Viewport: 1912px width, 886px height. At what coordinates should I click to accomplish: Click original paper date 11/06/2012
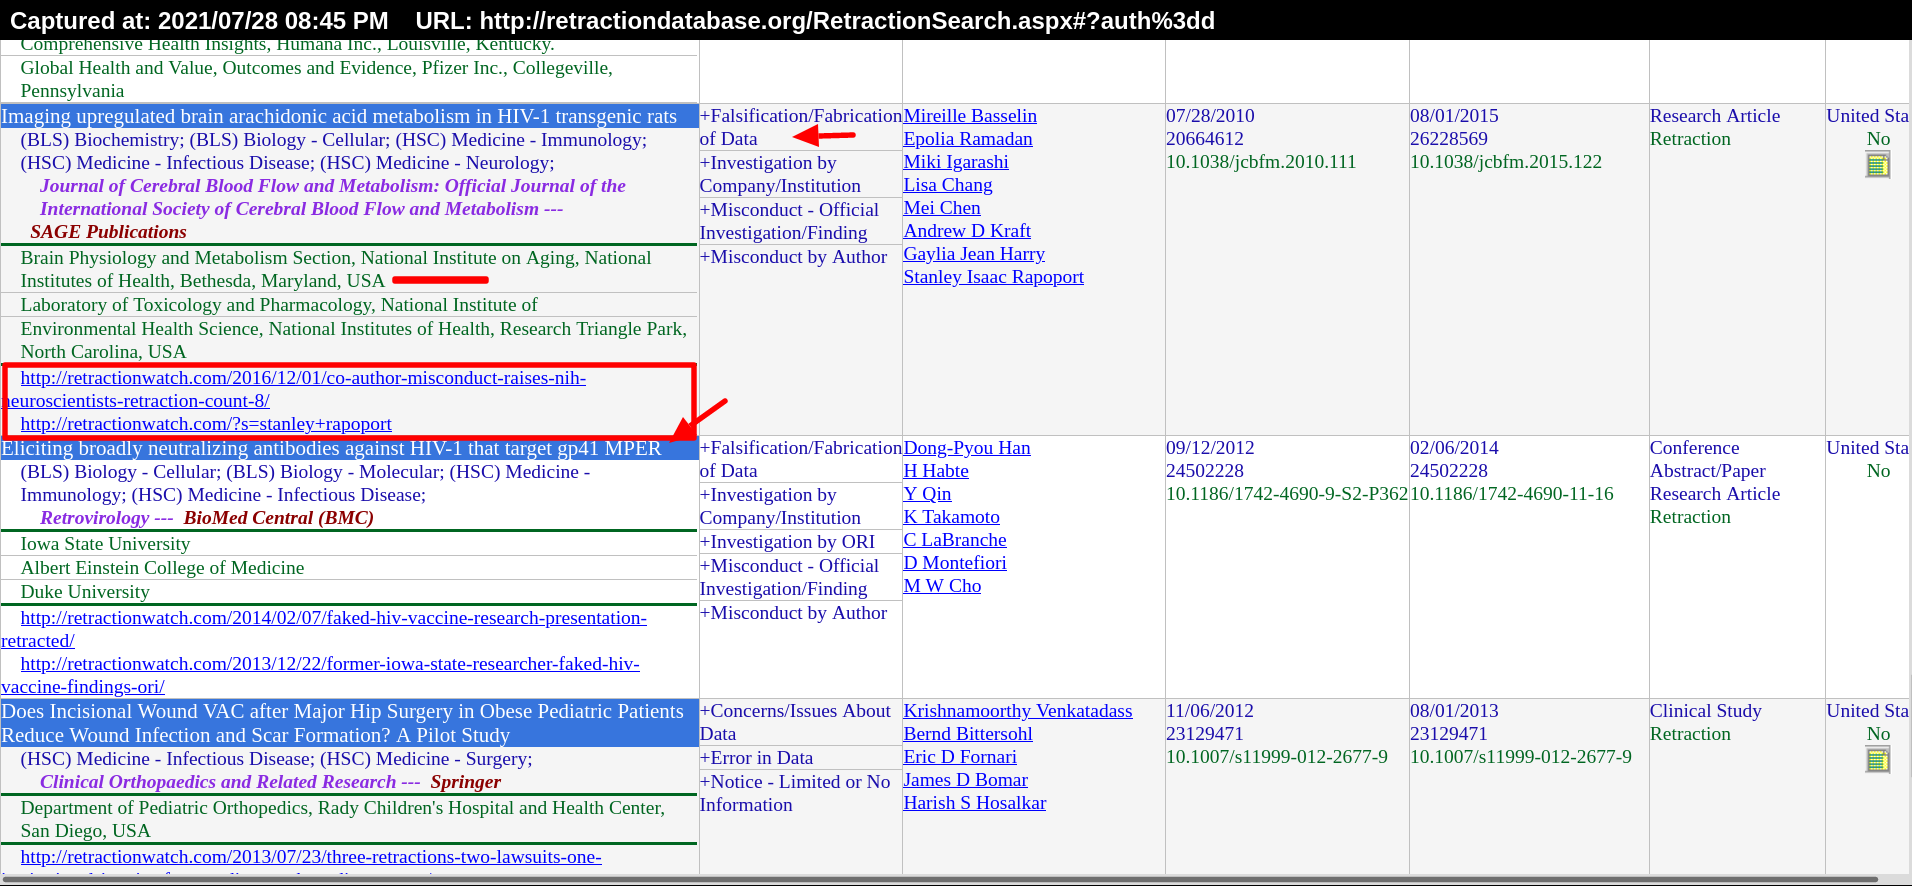[x=1210, y=711]
